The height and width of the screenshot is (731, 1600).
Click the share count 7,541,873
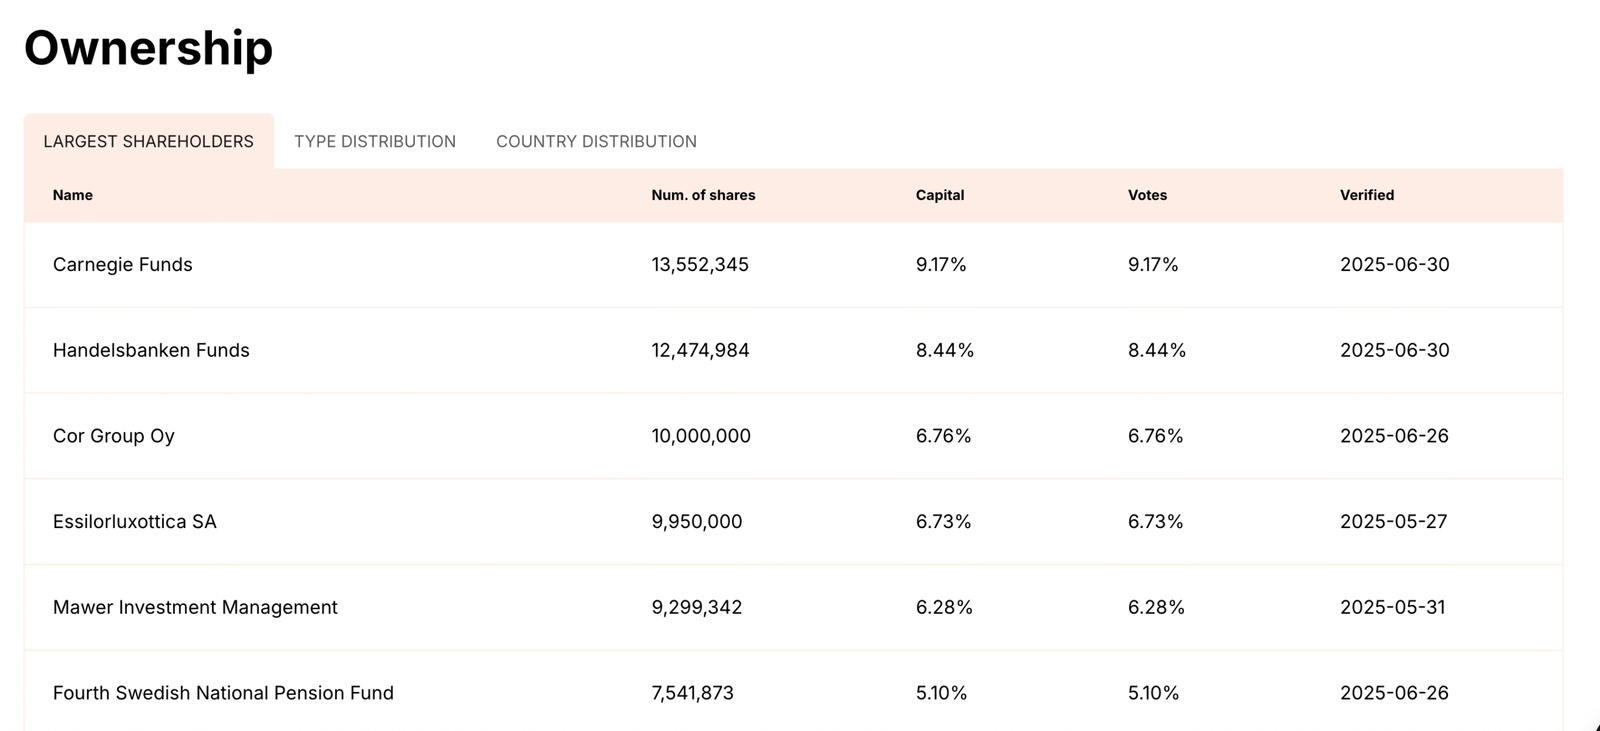click(693, 693)
